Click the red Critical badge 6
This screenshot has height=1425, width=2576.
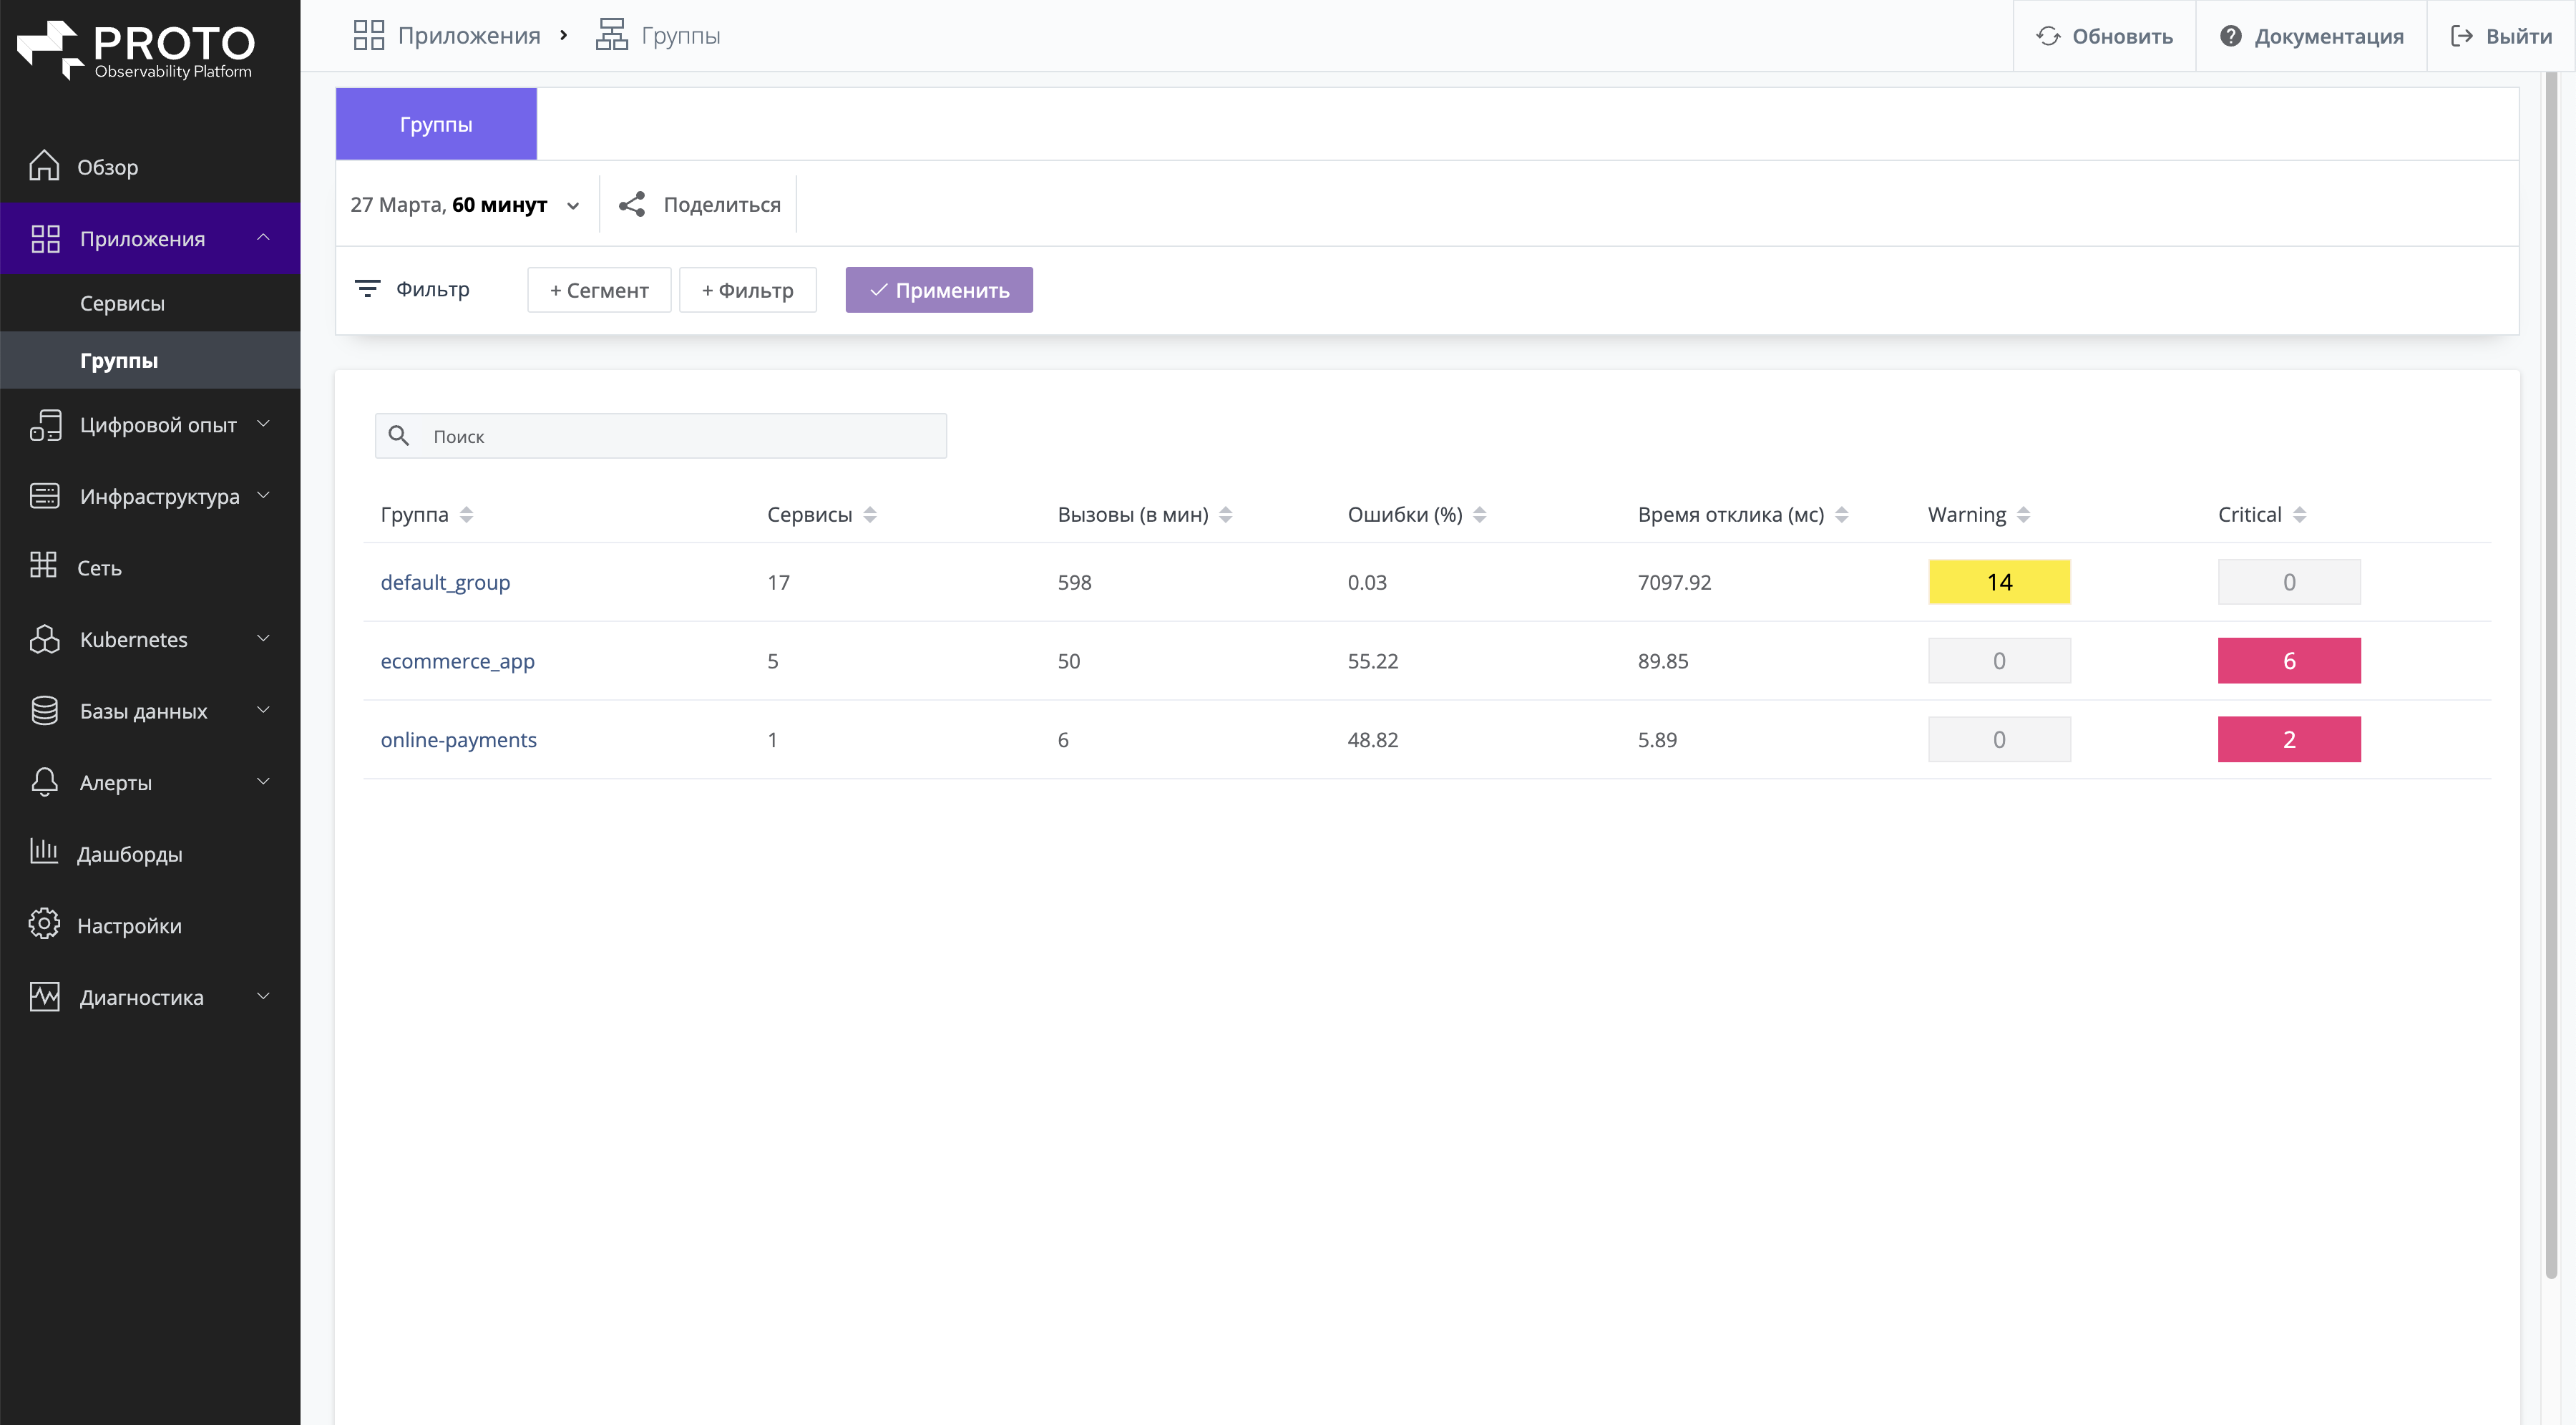pyautogui.click(x=2289, y=661)
